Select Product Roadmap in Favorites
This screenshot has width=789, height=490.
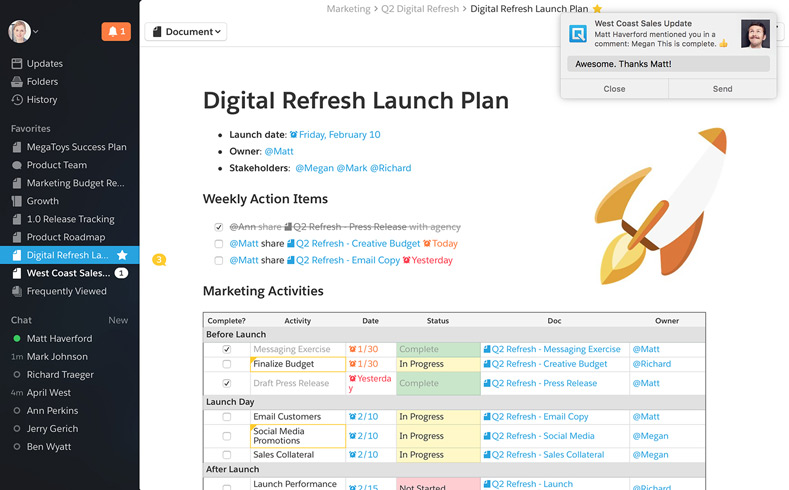pos(65,237)
